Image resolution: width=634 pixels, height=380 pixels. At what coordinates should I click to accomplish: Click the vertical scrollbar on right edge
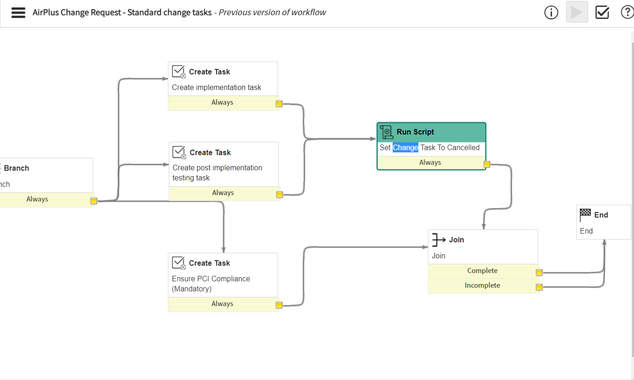coord(632,194)
